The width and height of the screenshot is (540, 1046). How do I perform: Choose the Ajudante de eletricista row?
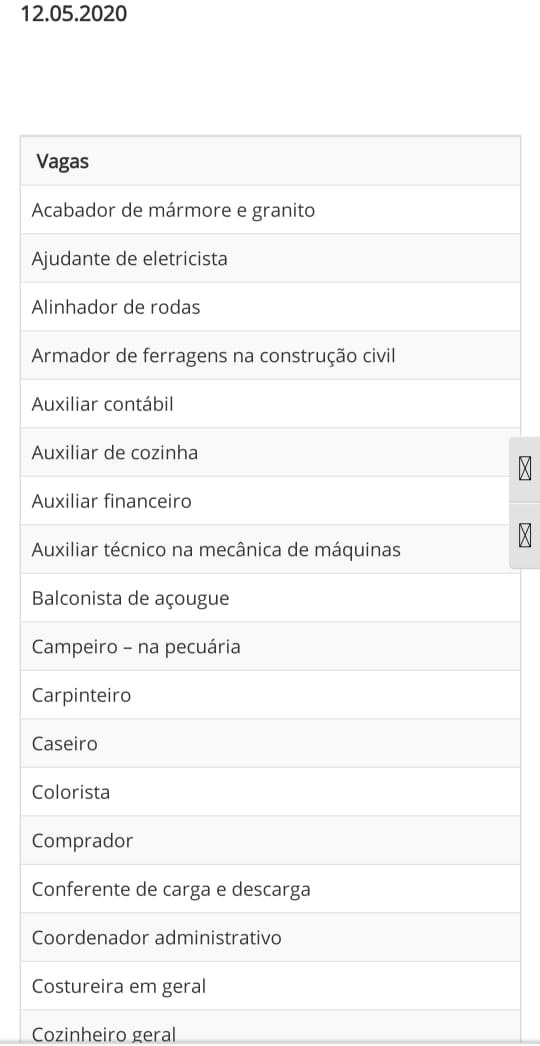[270, 258]
